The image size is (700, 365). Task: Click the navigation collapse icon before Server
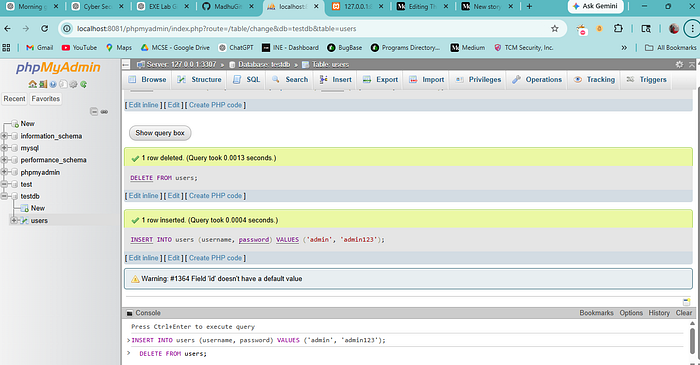click(x=126, y=65)
